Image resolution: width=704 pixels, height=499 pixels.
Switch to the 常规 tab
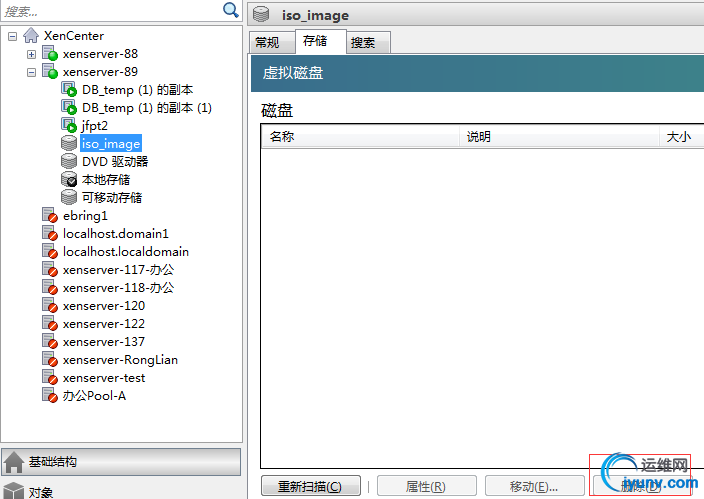[x=272, y=43]
